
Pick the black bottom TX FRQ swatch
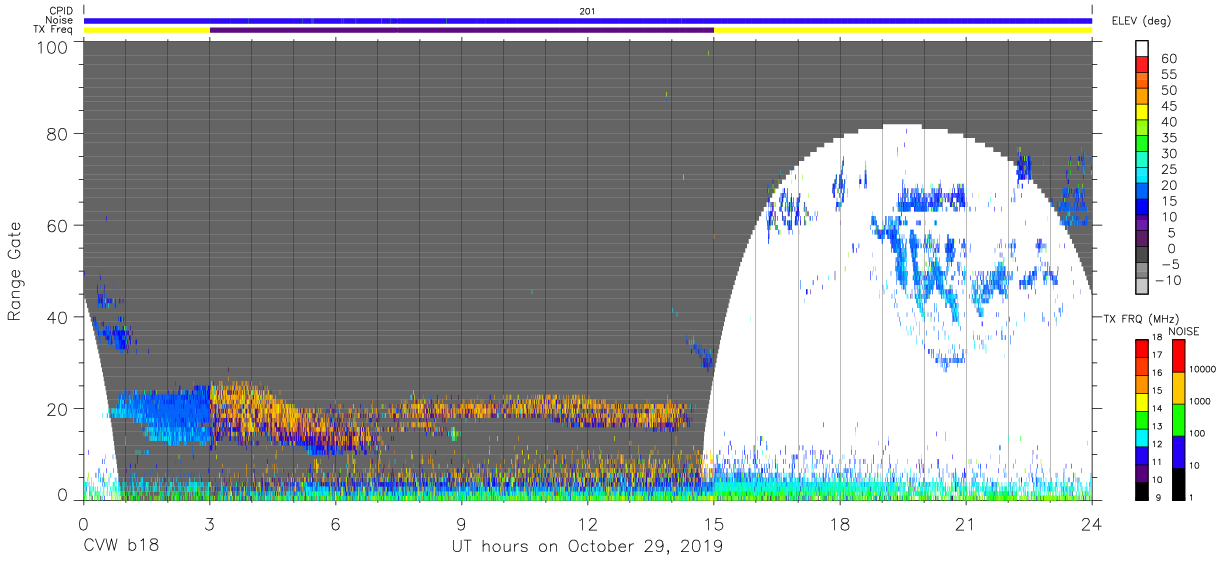(1141, 490)
